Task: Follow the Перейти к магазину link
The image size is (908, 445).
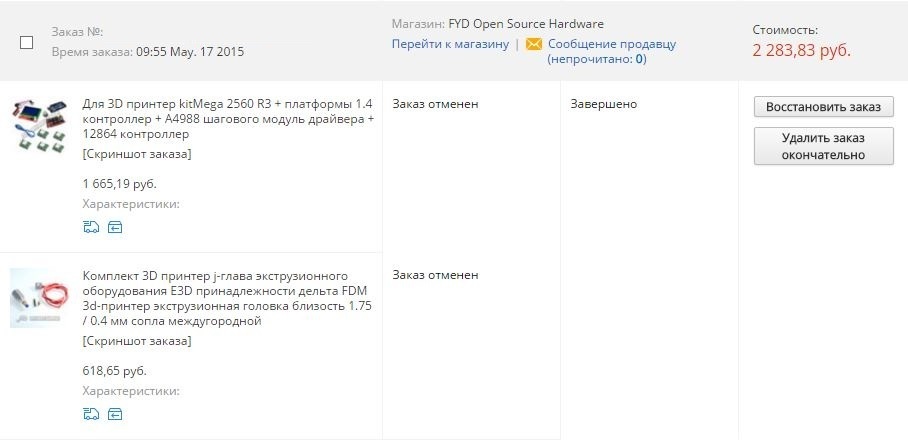Action: (x=450, y=44)
